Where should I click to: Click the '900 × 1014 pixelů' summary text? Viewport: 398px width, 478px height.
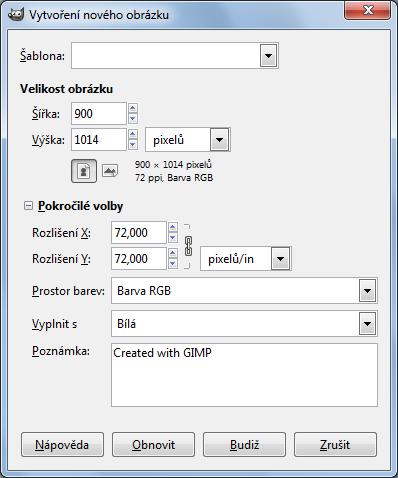coord(173,164)
